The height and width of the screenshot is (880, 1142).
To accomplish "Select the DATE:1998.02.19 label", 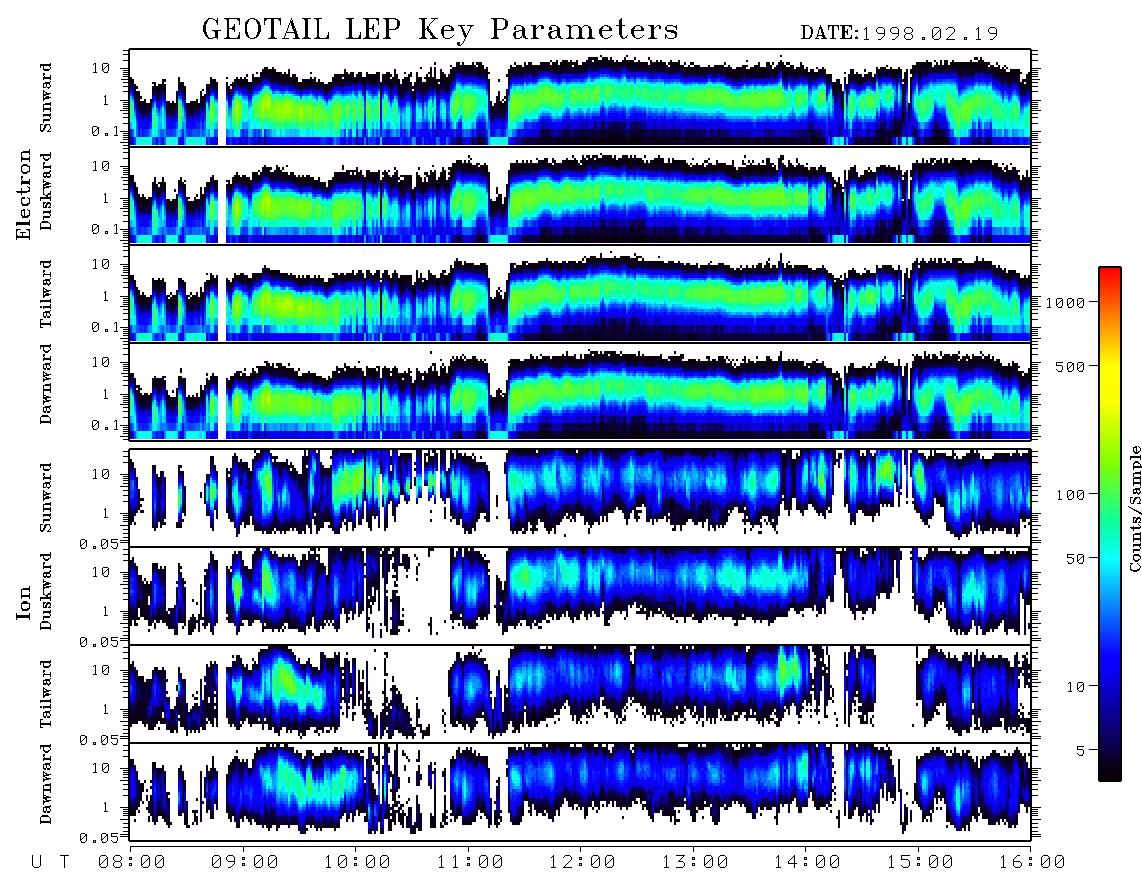I will pyautogui.click(x=899, y=33).
